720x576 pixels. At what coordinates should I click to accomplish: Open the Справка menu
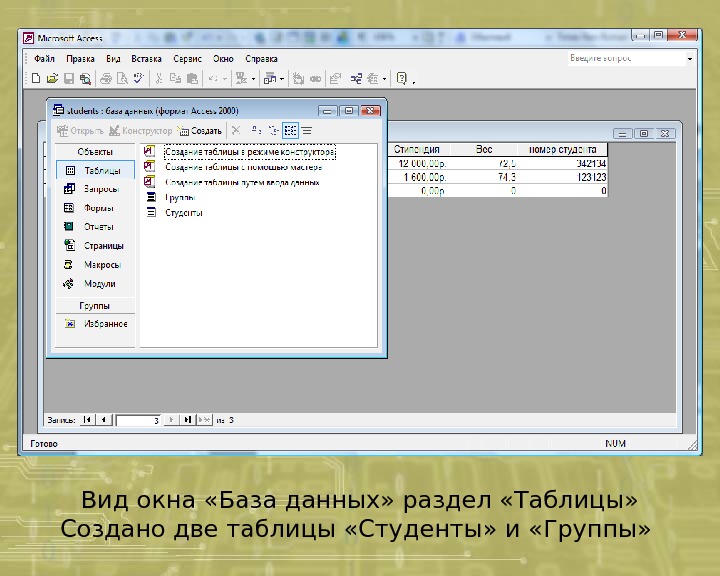click(261, 59)
